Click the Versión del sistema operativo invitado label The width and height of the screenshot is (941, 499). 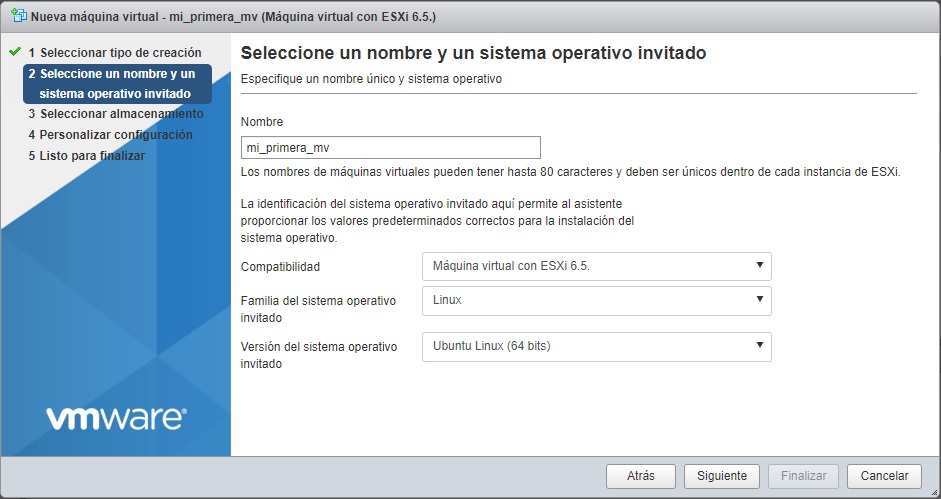click(x=319, y=355)
